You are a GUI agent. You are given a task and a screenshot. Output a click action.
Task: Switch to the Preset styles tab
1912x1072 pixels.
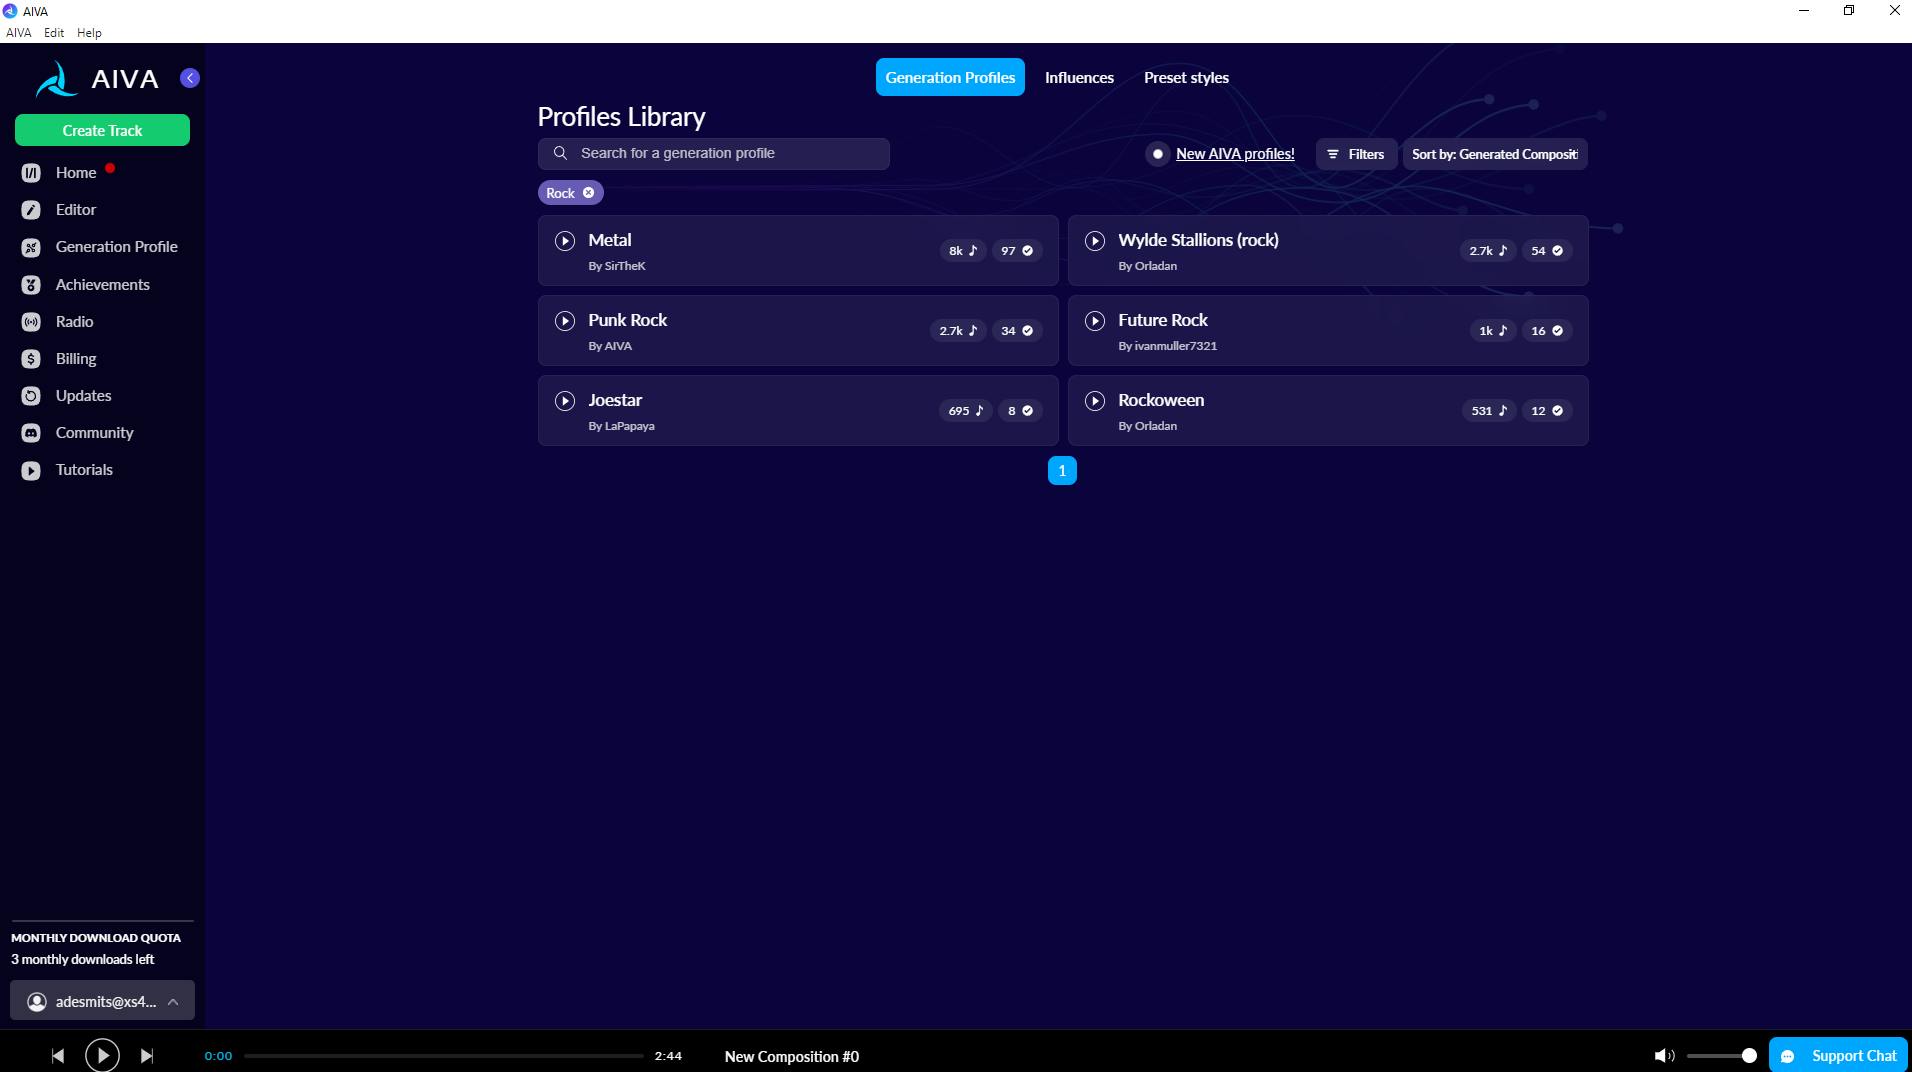pyautogui.click(x=1186, y=78)
